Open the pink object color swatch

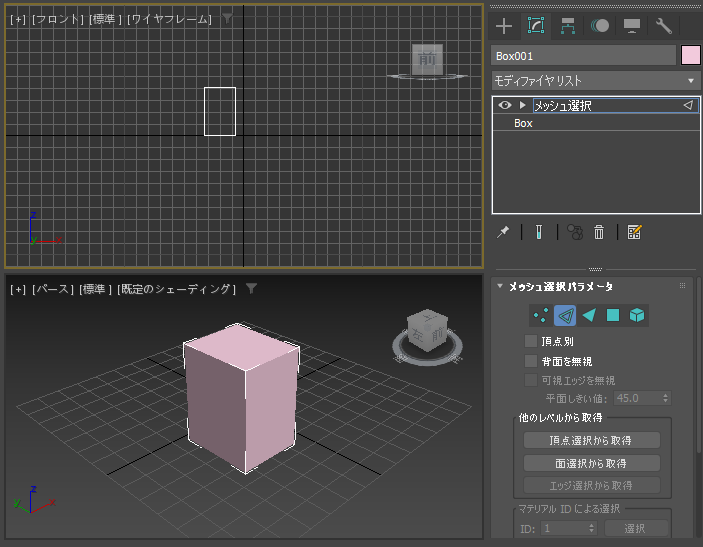point(690,56)
